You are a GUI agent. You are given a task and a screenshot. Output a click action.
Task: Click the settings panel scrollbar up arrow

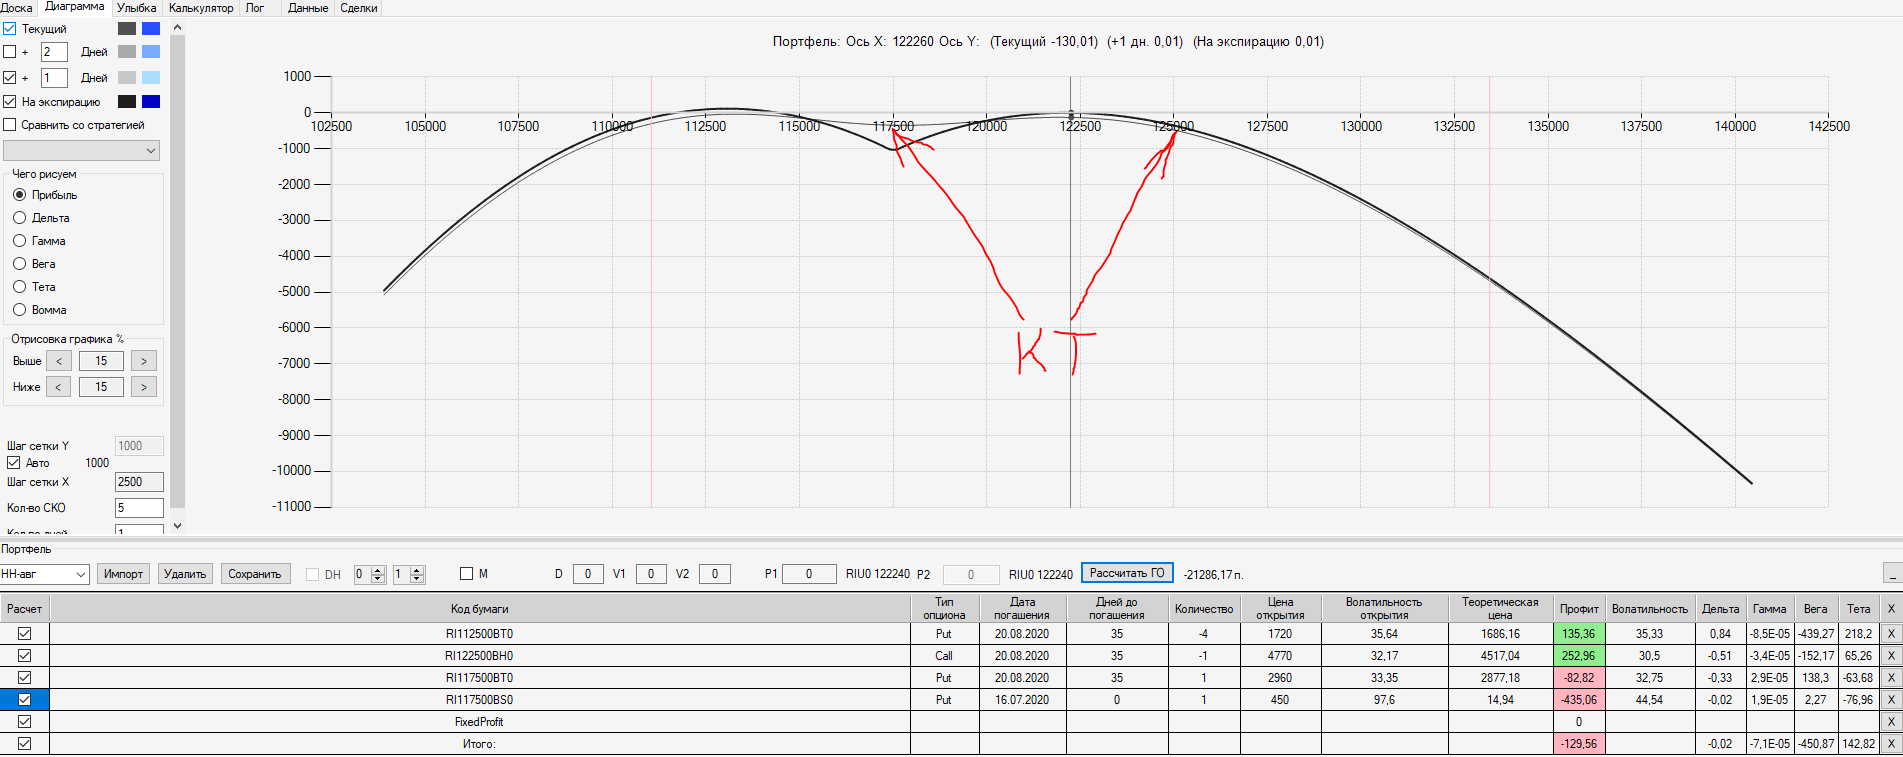click(x=178, y=28)
